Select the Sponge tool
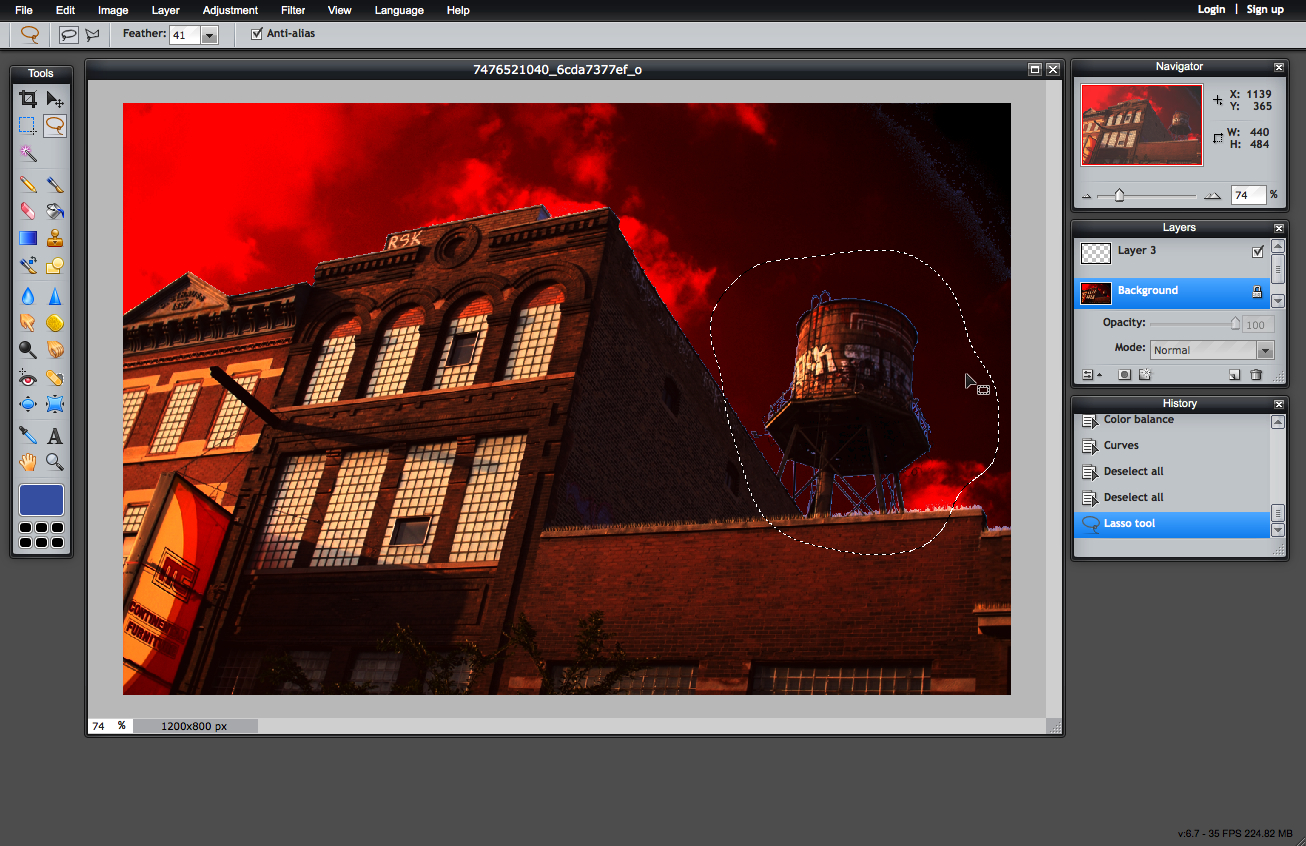Screen dimensions: 1306x846 click(55, 323)
